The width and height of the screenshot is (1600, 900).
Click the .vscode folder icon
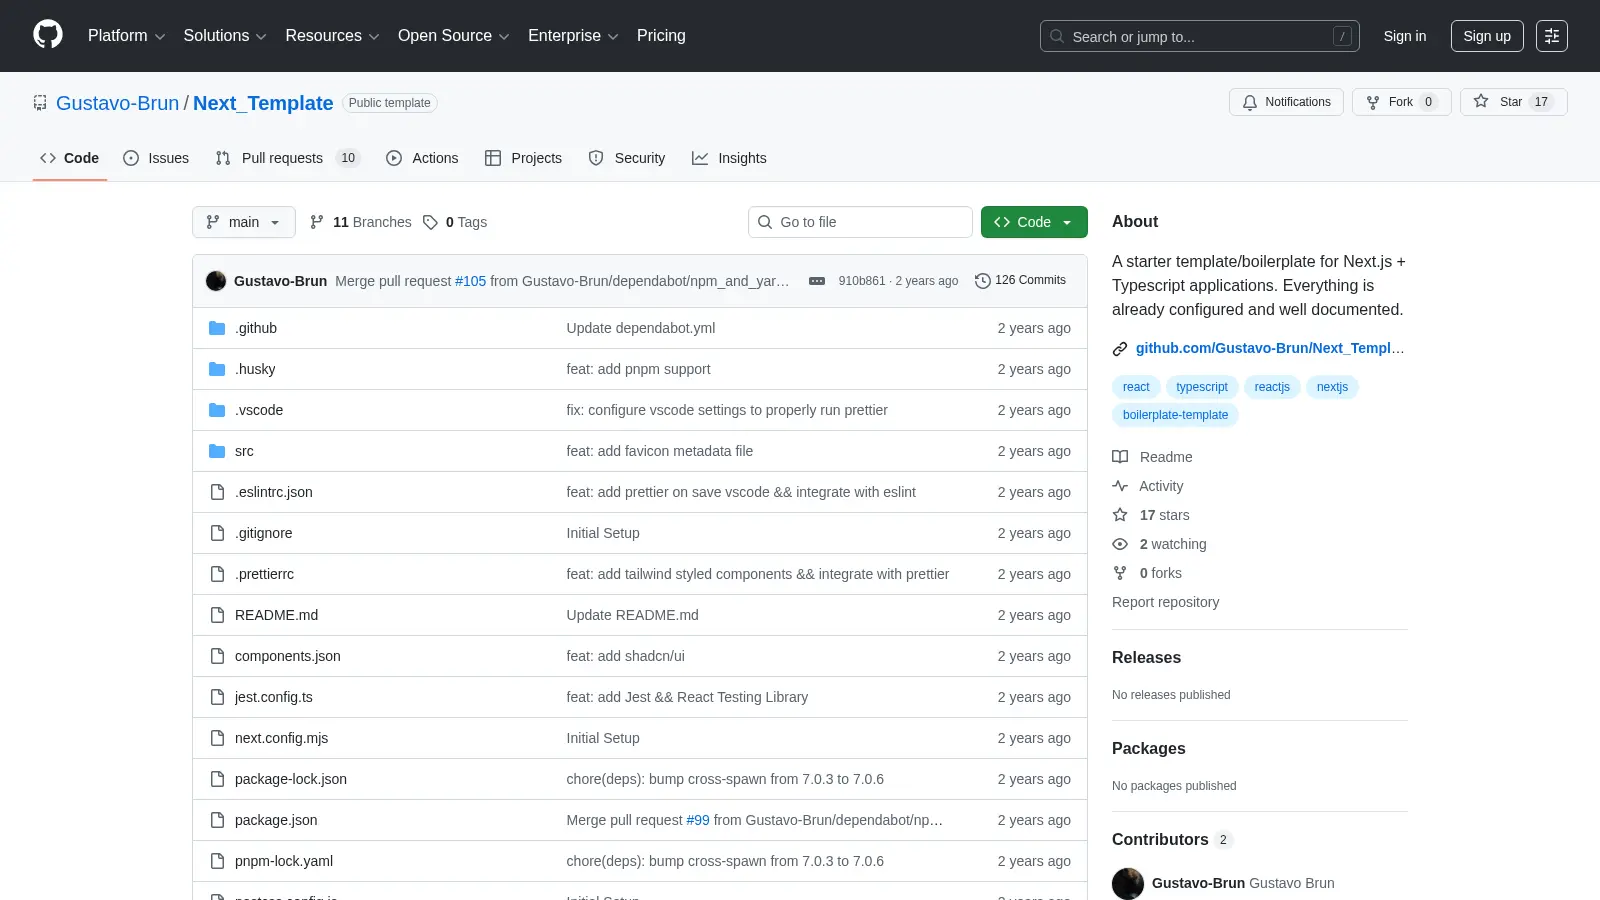click(x=217, y=410)
